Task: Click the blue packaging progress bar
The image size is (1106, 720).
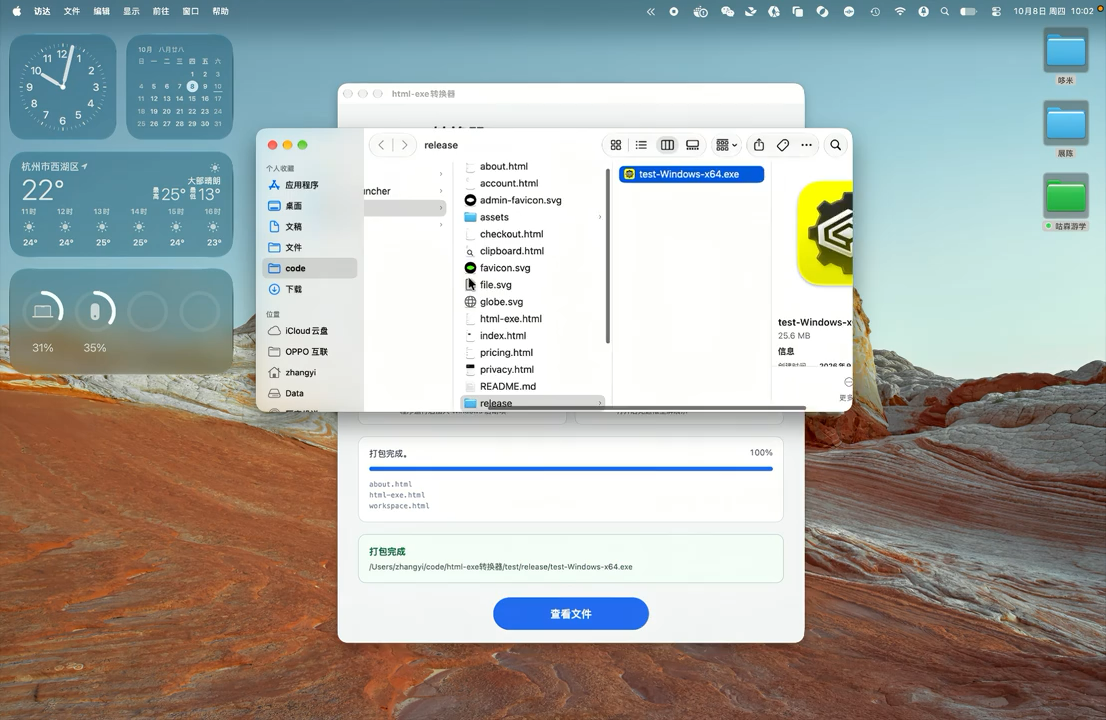Action: point(571,468)
